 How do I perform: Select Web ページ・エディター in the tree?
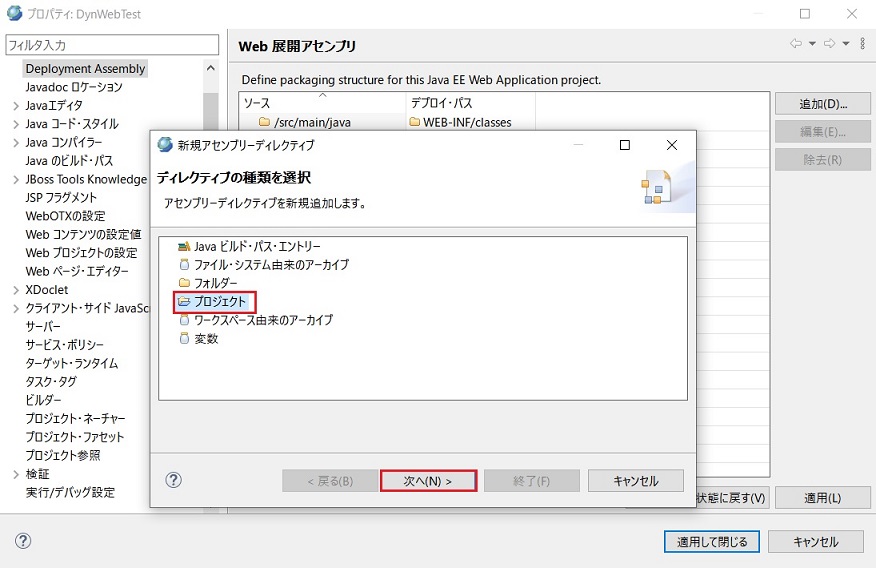tap(77, 271)
